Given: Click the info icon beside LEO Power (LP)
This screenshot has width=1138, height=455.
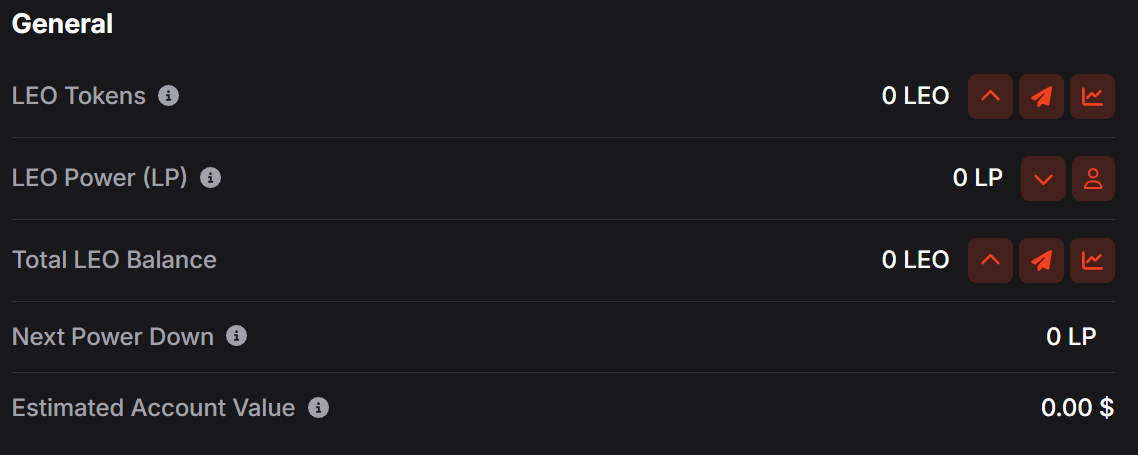Looking at the screenshot, I should pos(210,178).
